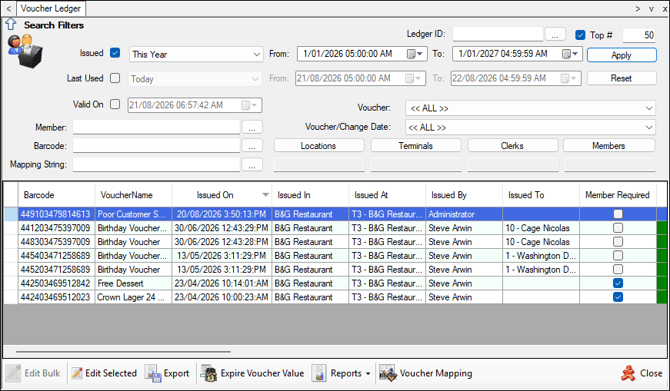Screen dimensions: 670x391
Task: Click barcode cell 448303475397009
Action: click(x=56, y=241)
